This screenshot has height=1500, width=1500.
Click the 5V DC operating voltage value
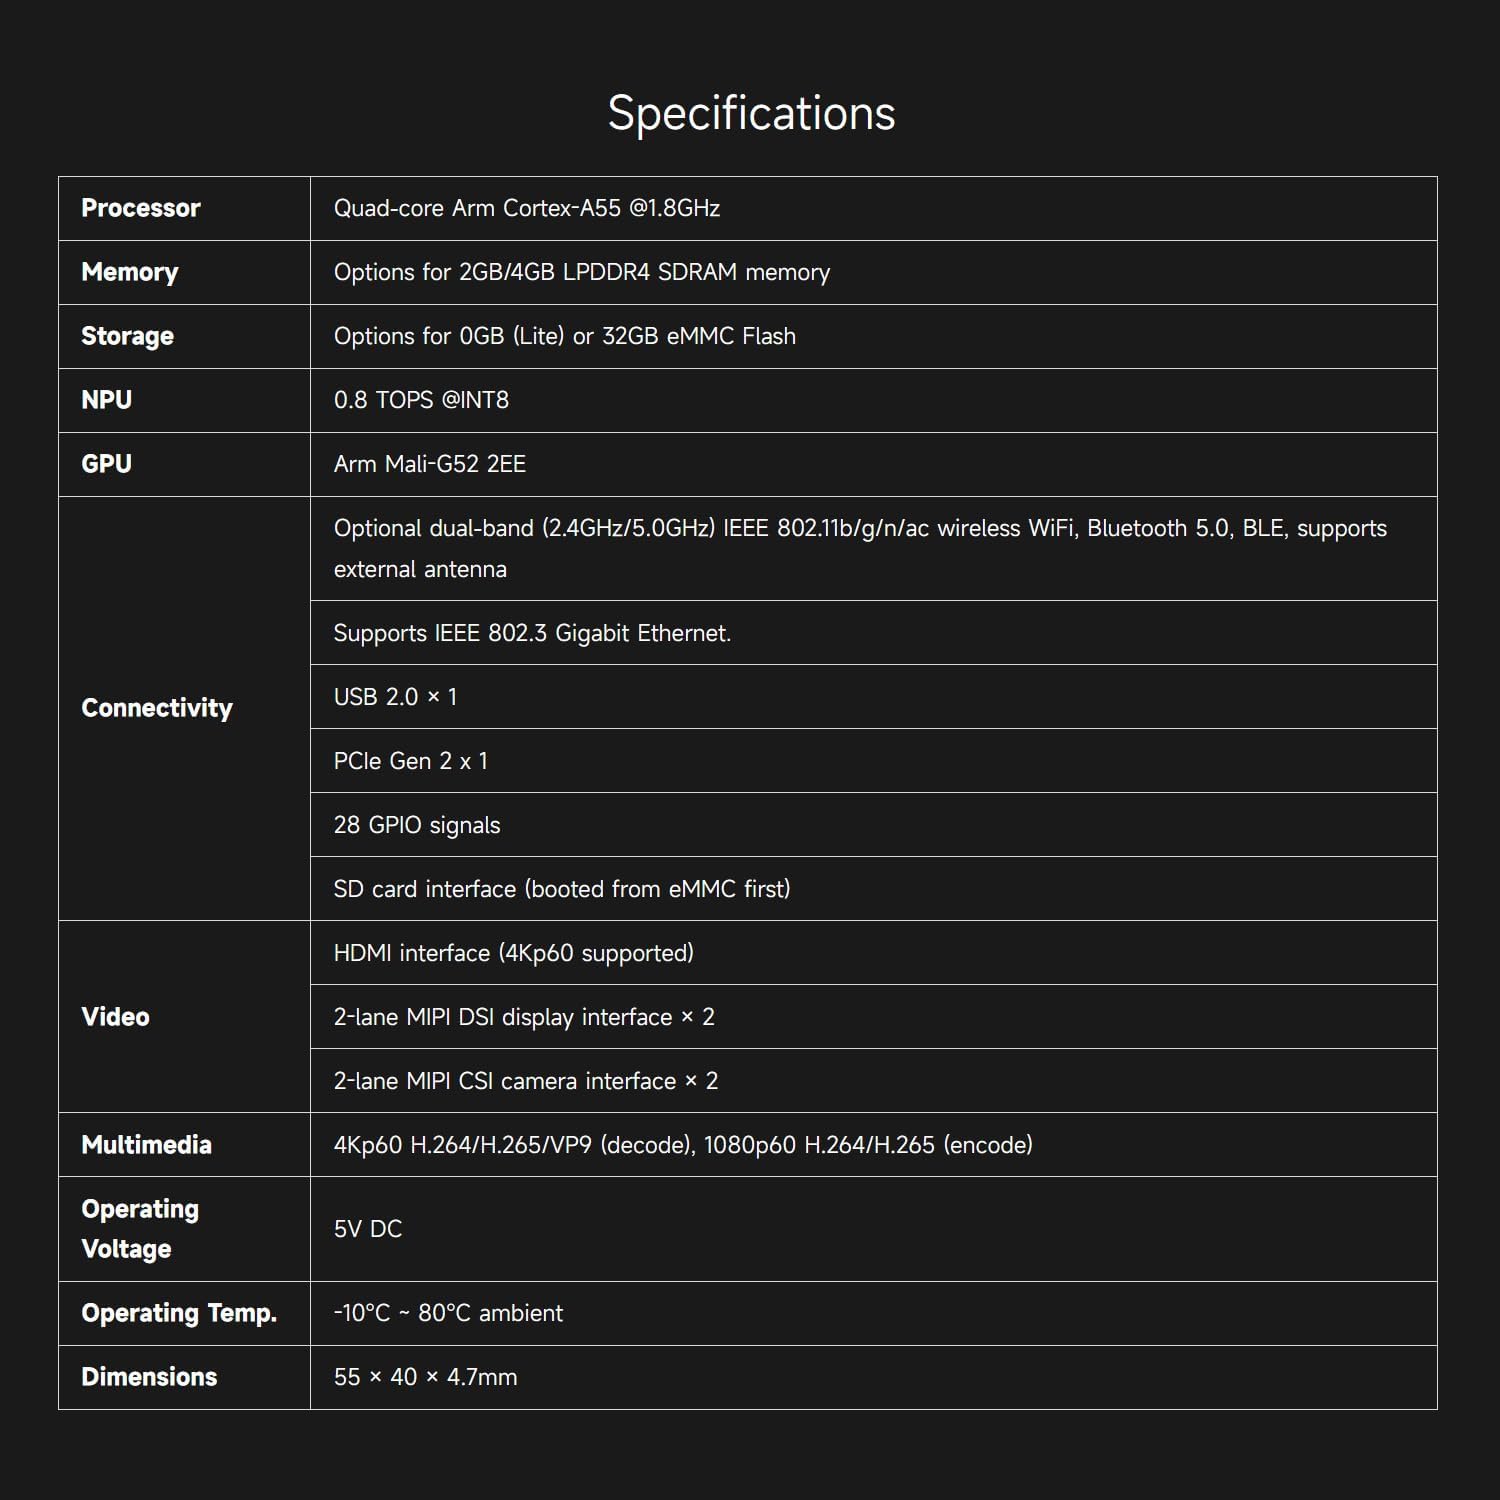[368, 1229]
